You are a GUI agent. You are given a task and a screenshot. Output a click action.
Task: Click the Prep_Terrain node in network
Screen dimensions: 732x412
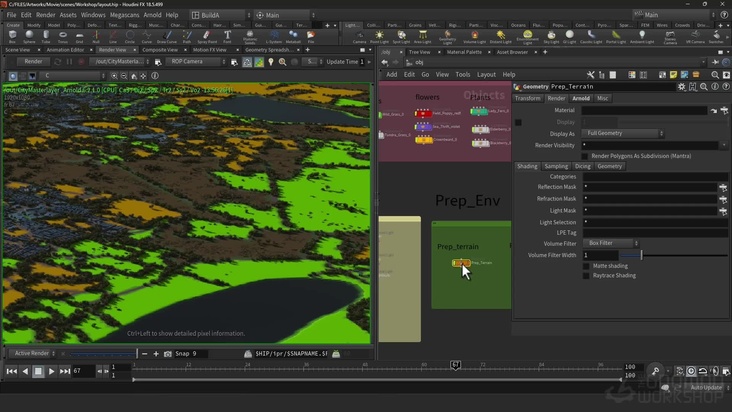pos(461,263)
